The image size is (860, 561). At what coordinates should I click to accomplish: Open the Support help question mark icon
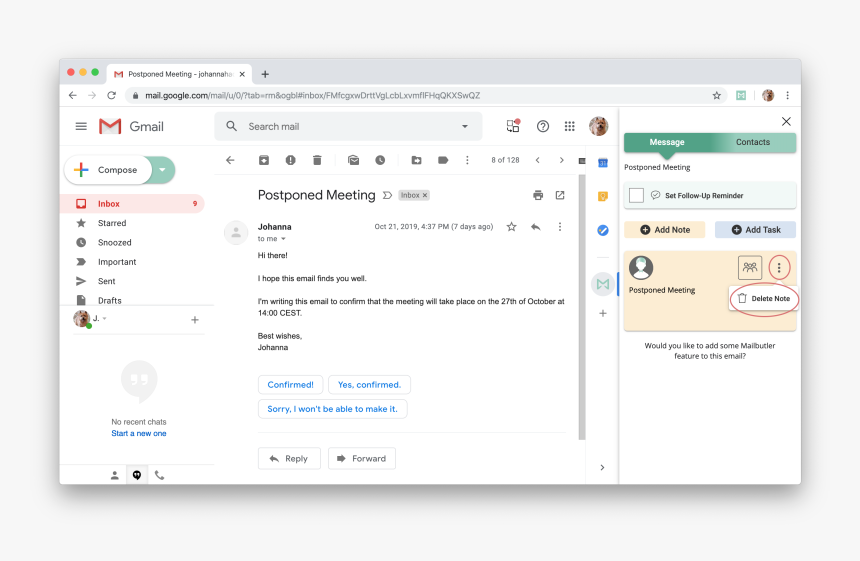pos(543,126)
